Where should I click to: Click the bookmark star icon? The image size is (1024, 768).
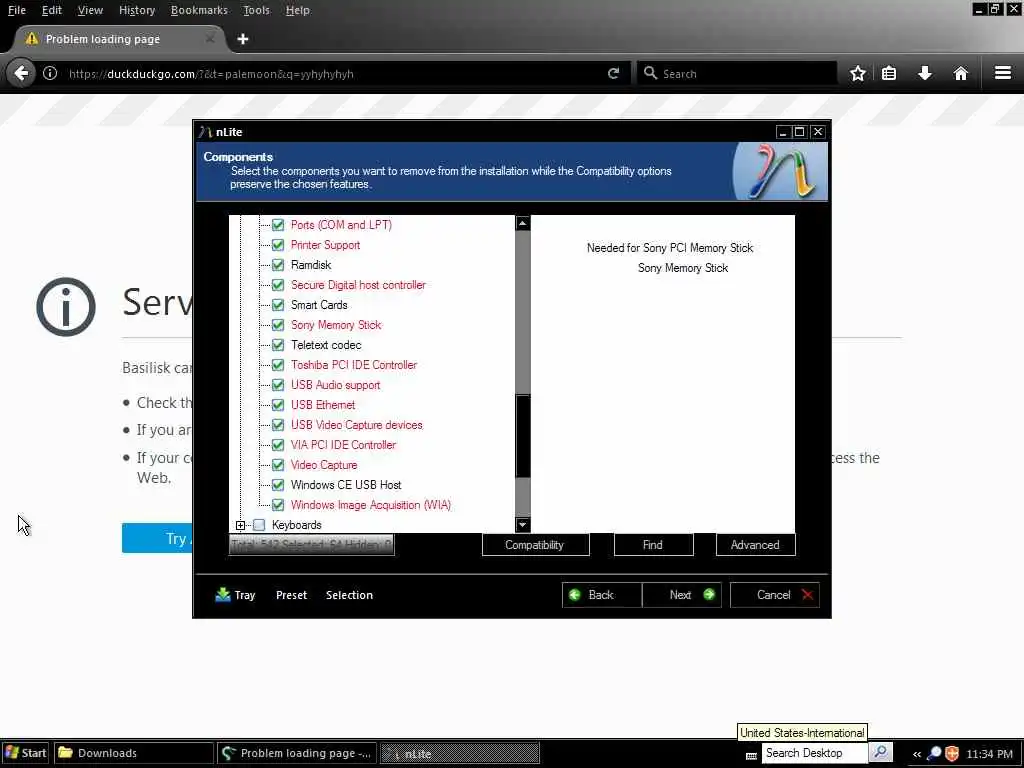[857, 73]
